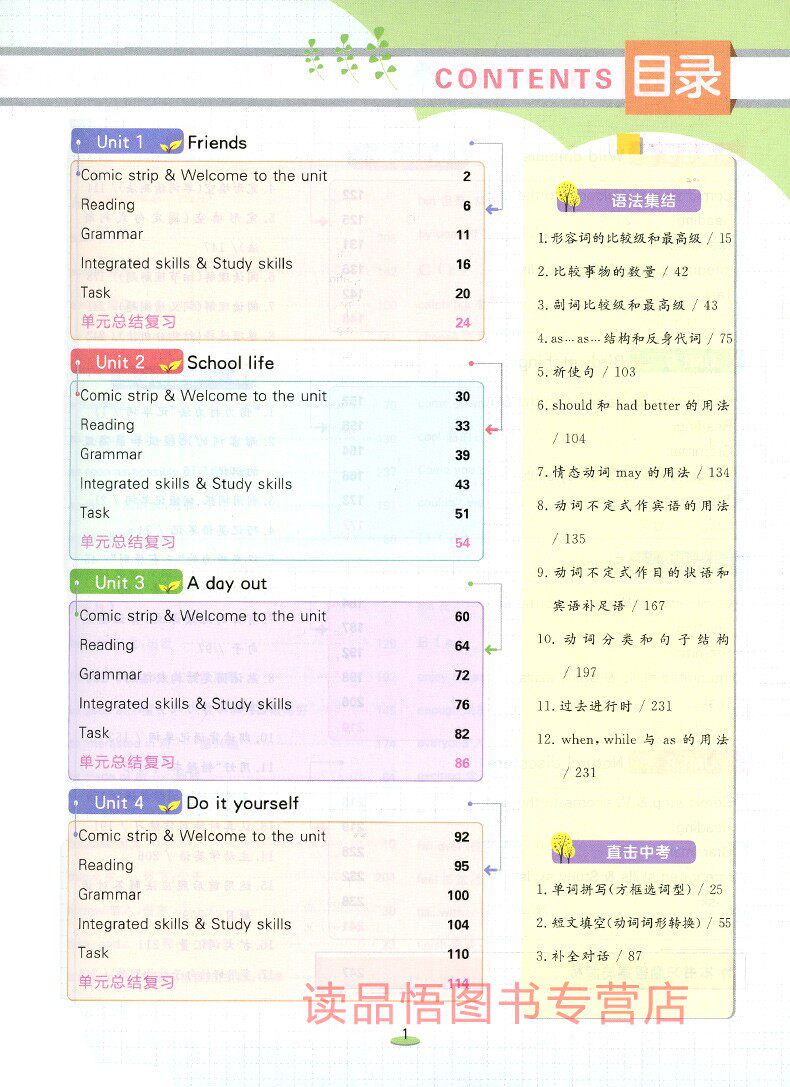
Task: Select the Unit 4 badge
Action: (125, 803)
